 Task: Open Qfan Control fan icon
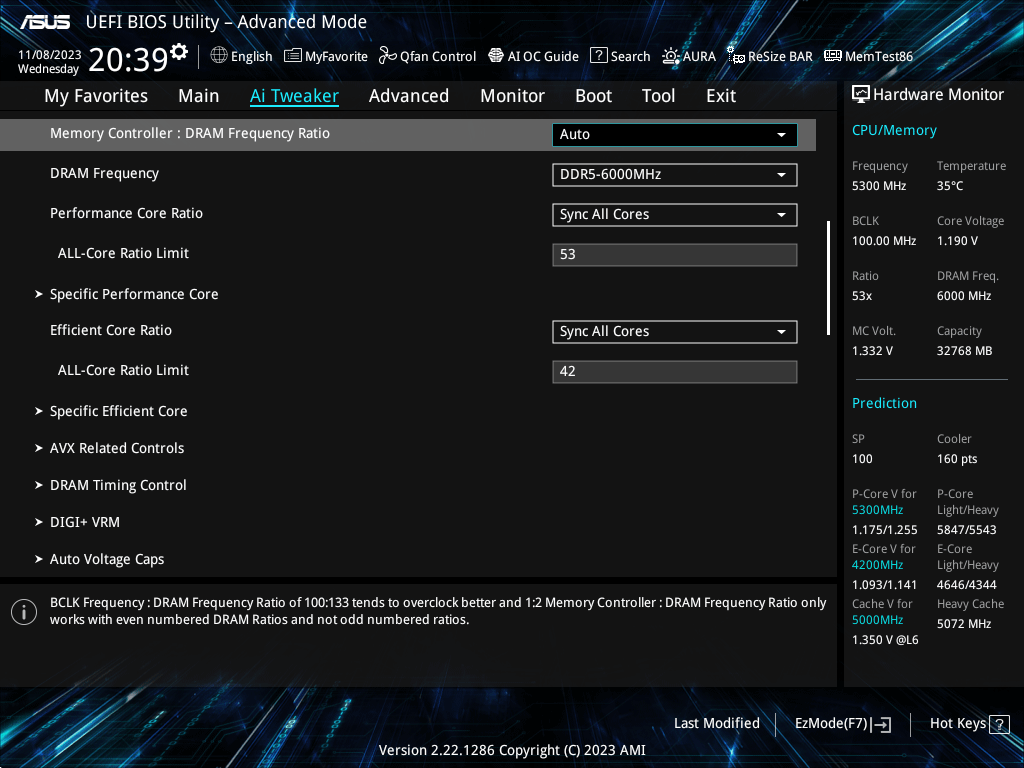[x=388, y=56]
